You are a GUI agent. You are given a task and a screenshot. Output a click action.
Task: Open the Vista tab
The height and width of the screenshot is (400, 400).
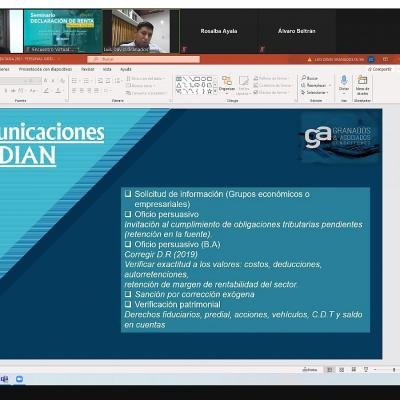click(x=107, y=69)
